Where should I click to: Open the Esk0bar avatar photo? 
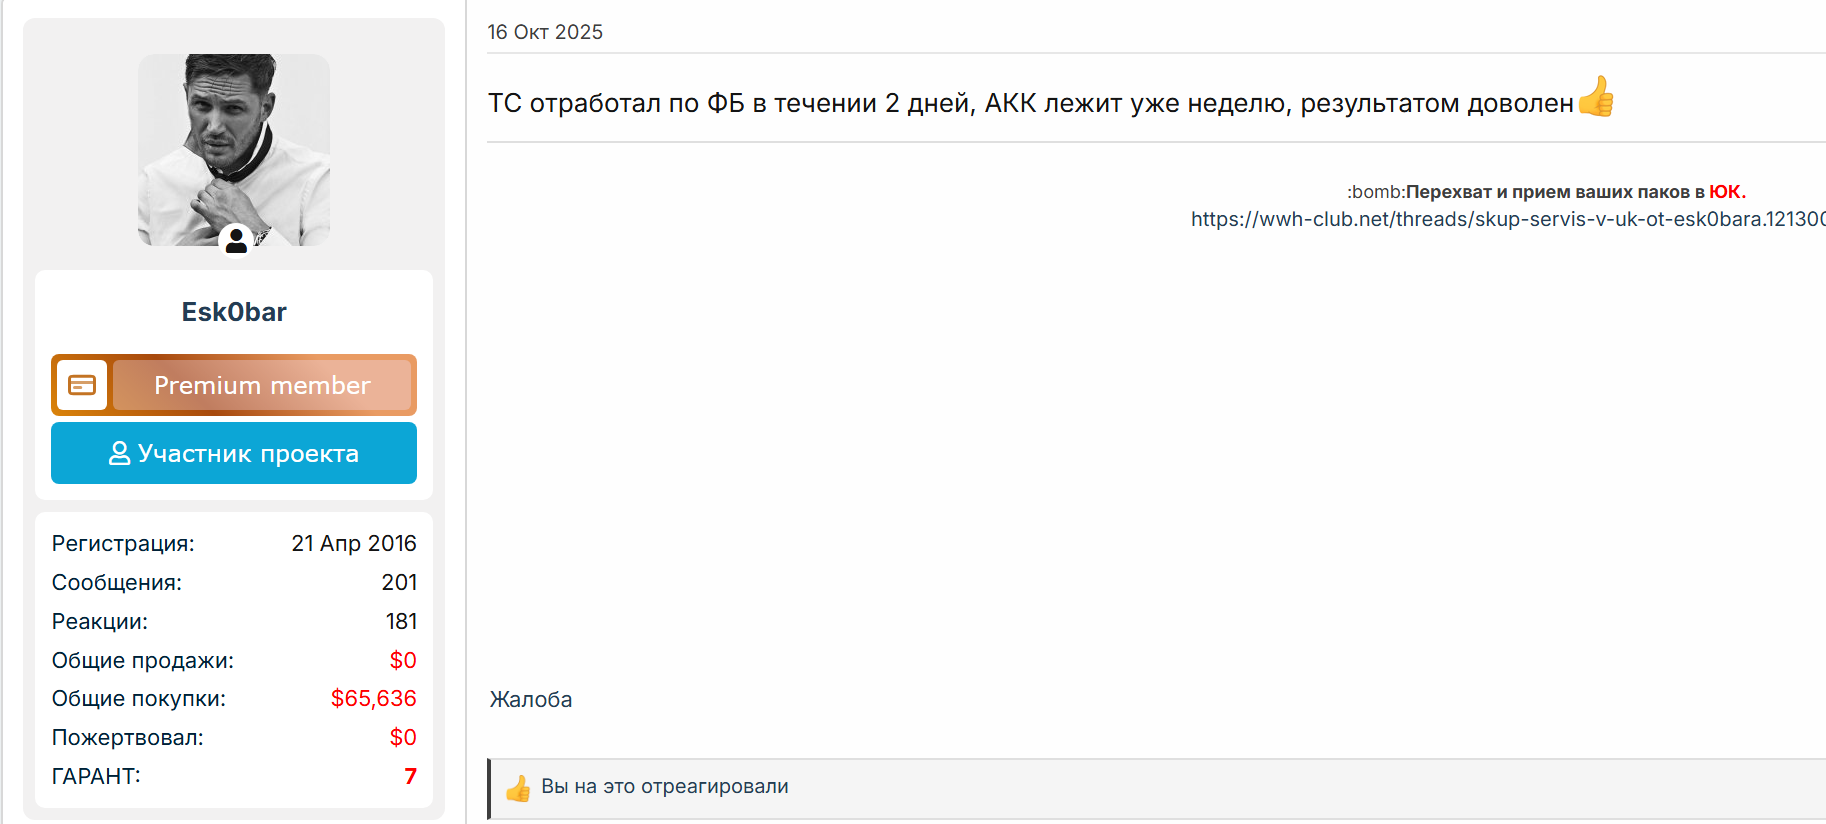[234, 150]
